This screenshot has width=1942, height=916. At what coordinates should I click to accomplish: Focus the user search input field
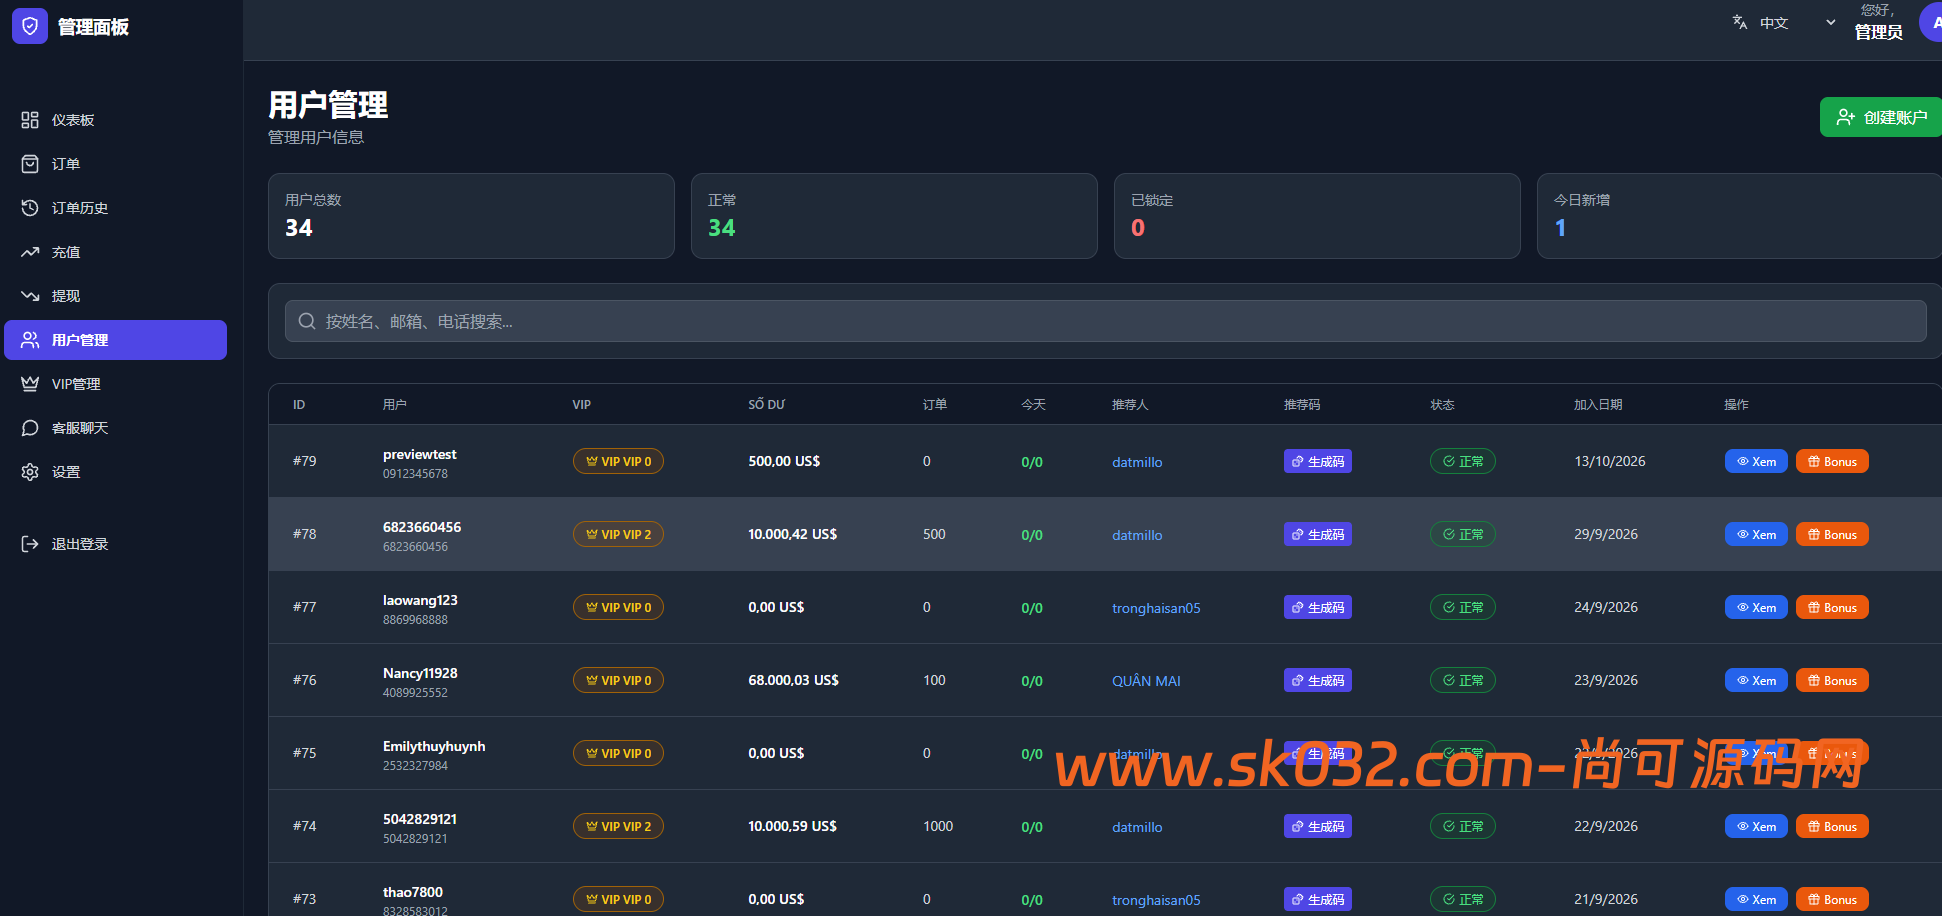coord(1105,321)
